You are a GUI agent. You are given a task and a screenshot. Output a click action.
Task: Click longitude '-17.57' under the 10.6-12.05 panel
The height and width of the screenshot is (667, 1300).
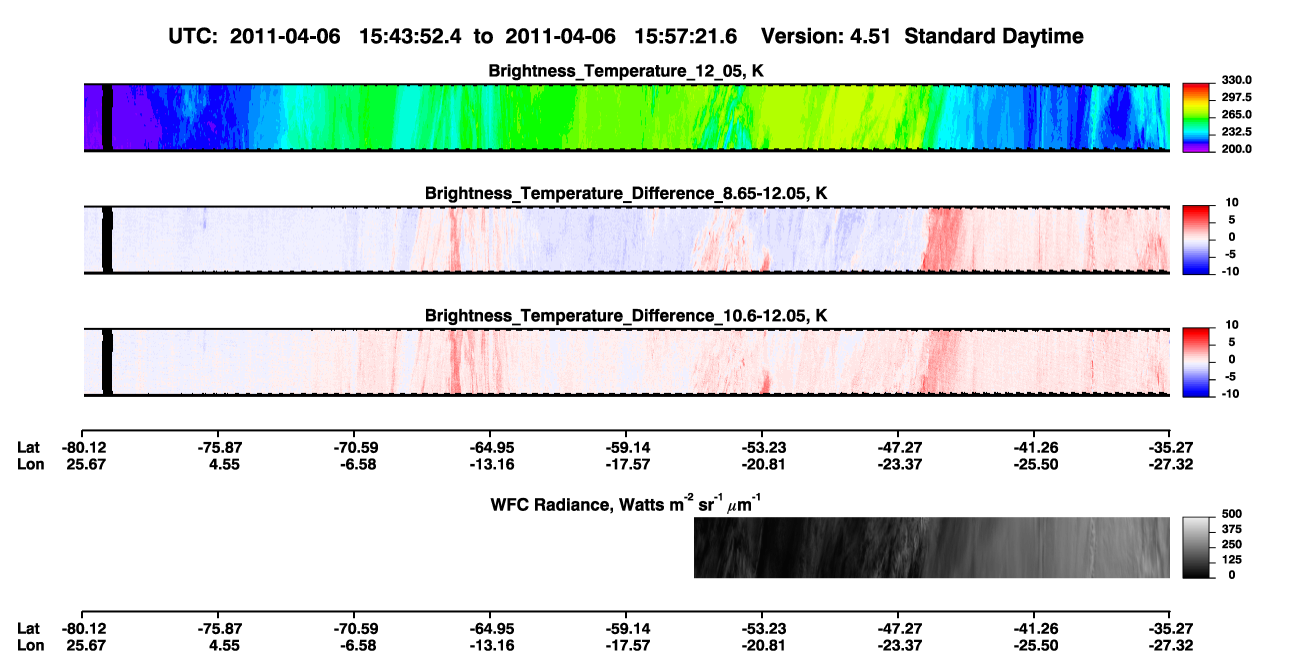click(626, 464)
